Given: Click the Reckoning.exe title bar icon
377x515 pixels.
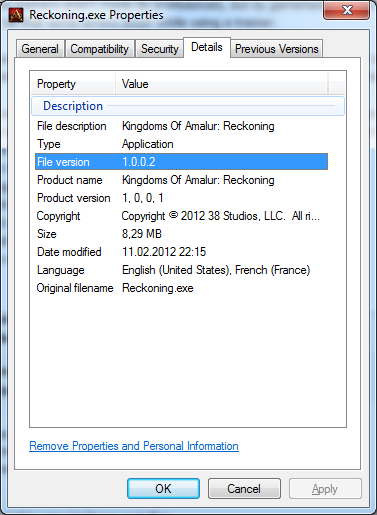Looking at the screenshot, I should coord(16,15).
